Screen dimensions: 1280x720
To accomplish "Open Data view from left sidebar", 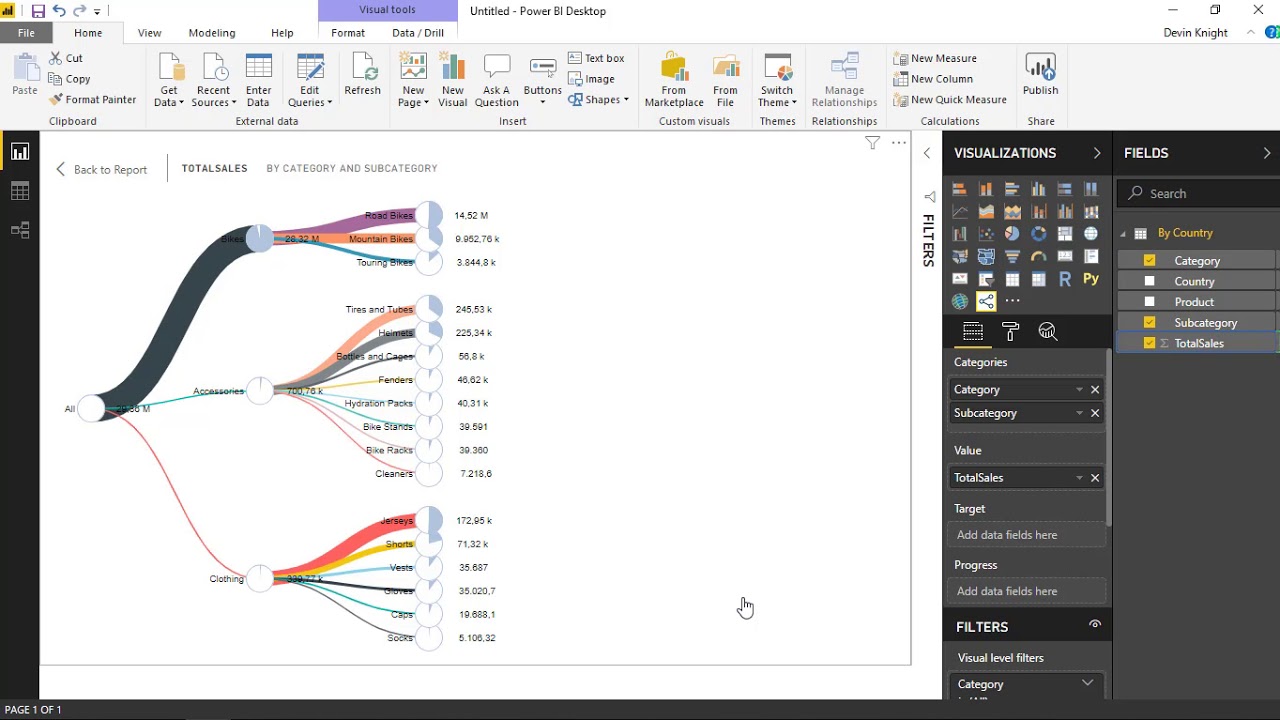I will 20,191.
